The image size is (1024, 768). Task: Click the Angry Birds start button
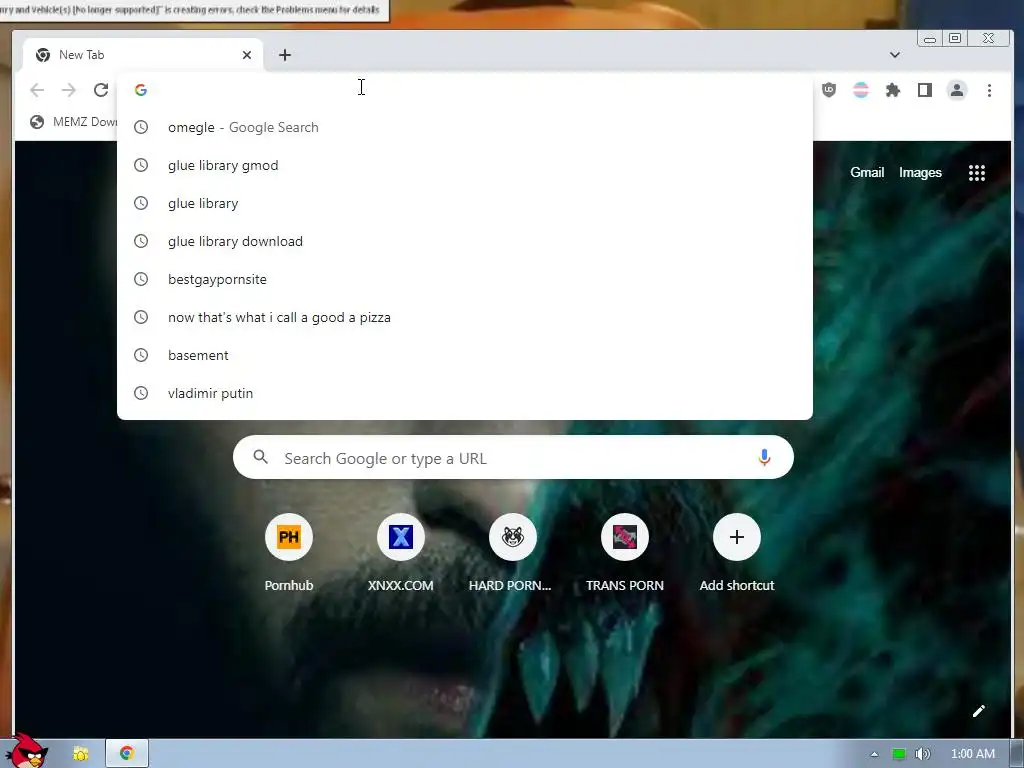(x=26, y=751)
